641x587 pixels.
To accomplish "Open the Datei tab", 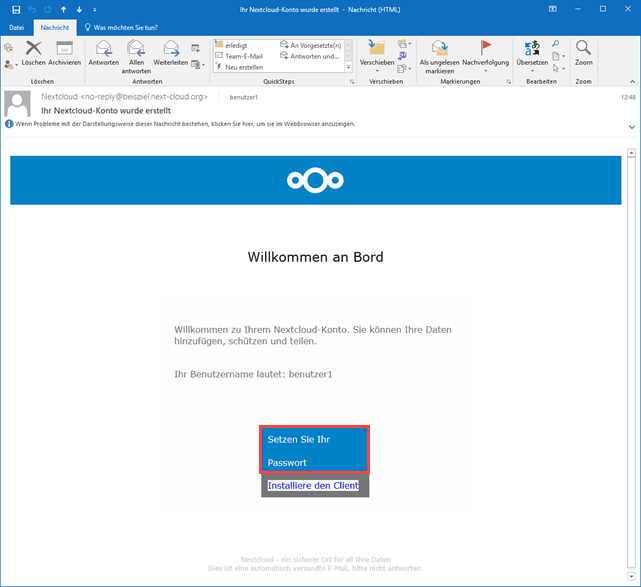I will click(16, 27).
